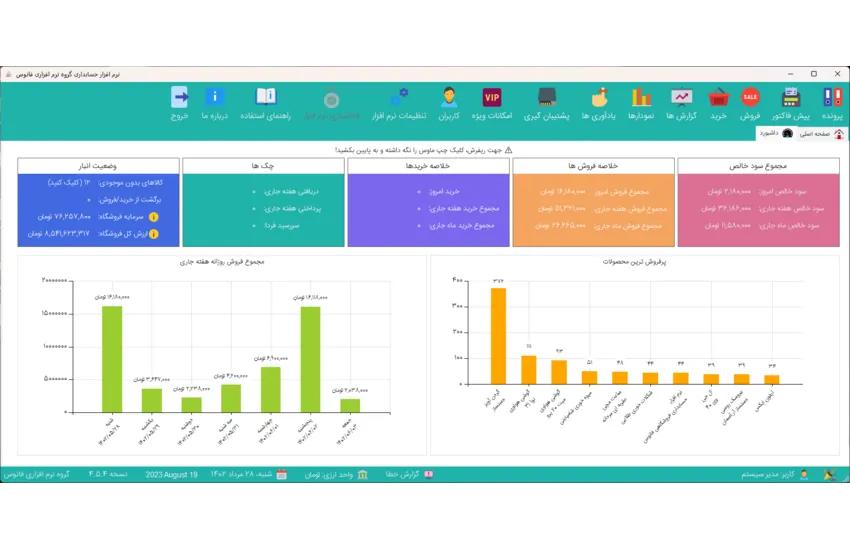Open یادآوری ها (Reminders) hand icon
The width and height of the screenshot is (850, 550).
pyautogui.click(x=598, y=98)
